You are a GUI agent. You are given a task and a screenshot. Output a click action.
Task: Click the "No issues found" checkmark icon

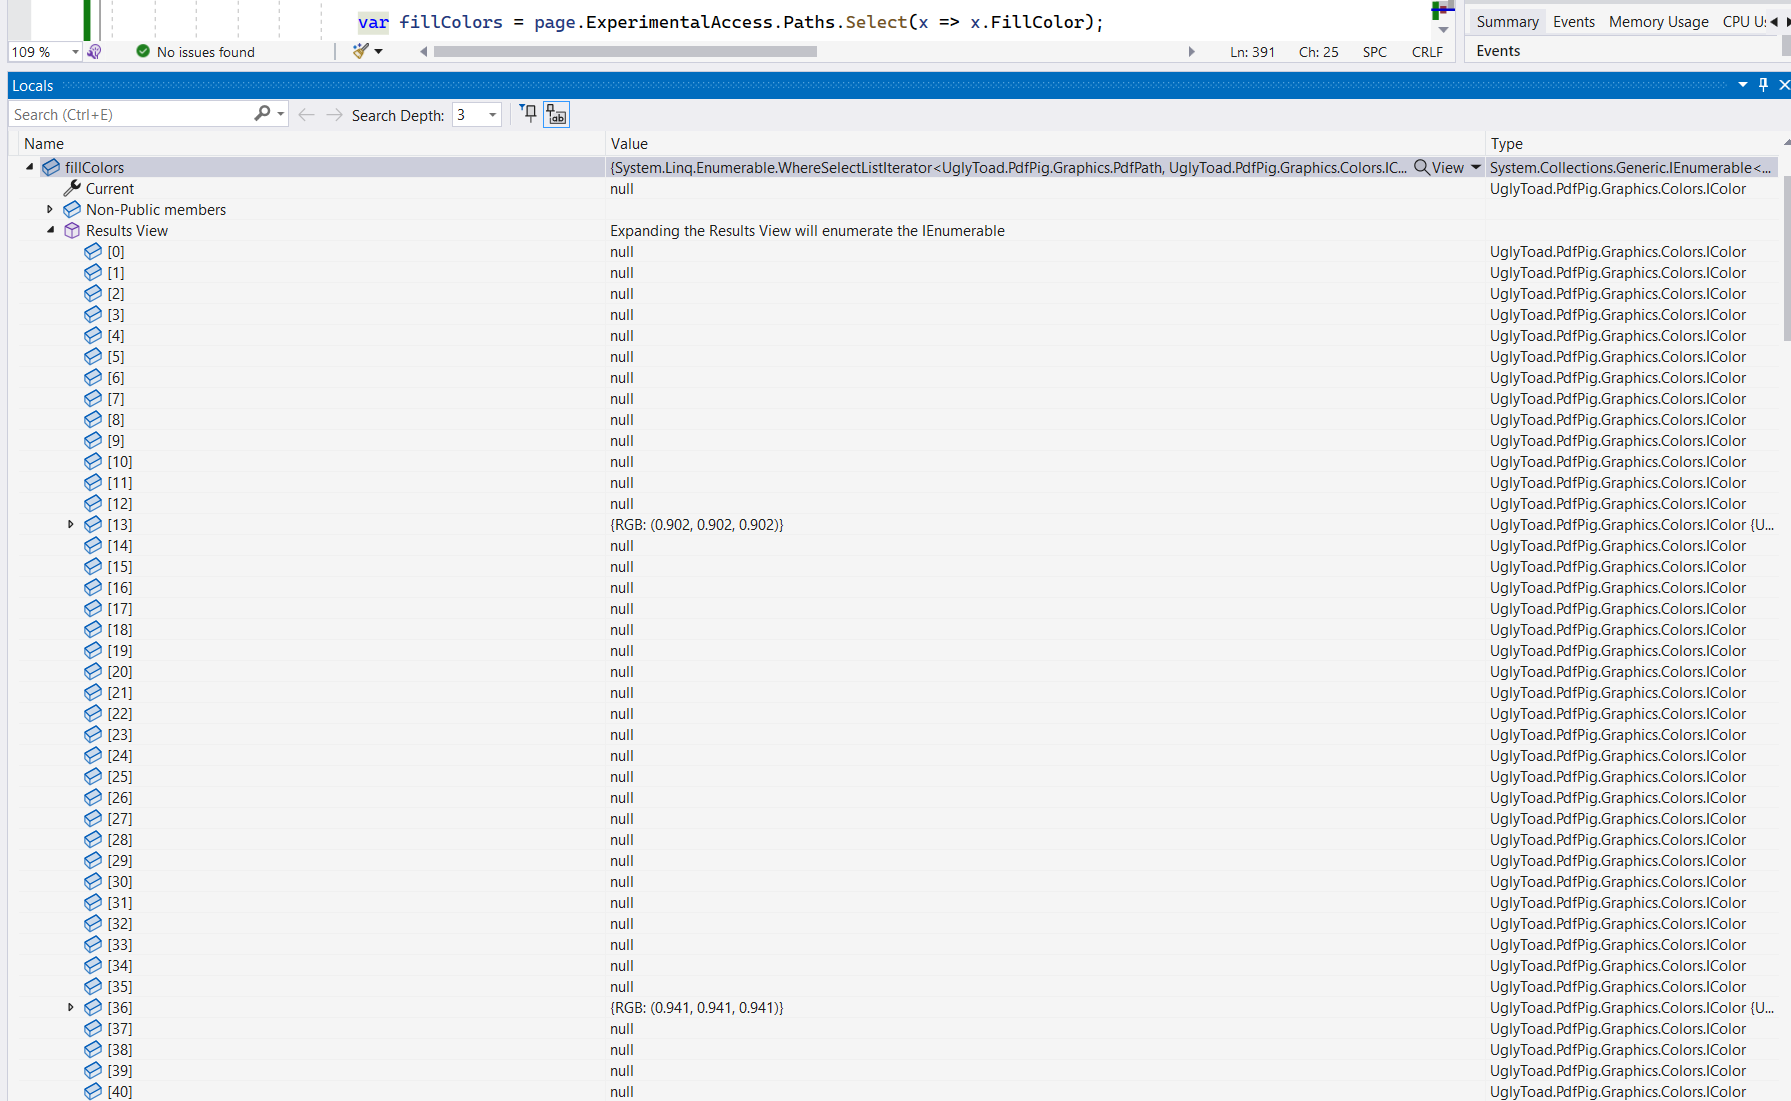pyautogui.click(x=141, y=51)
